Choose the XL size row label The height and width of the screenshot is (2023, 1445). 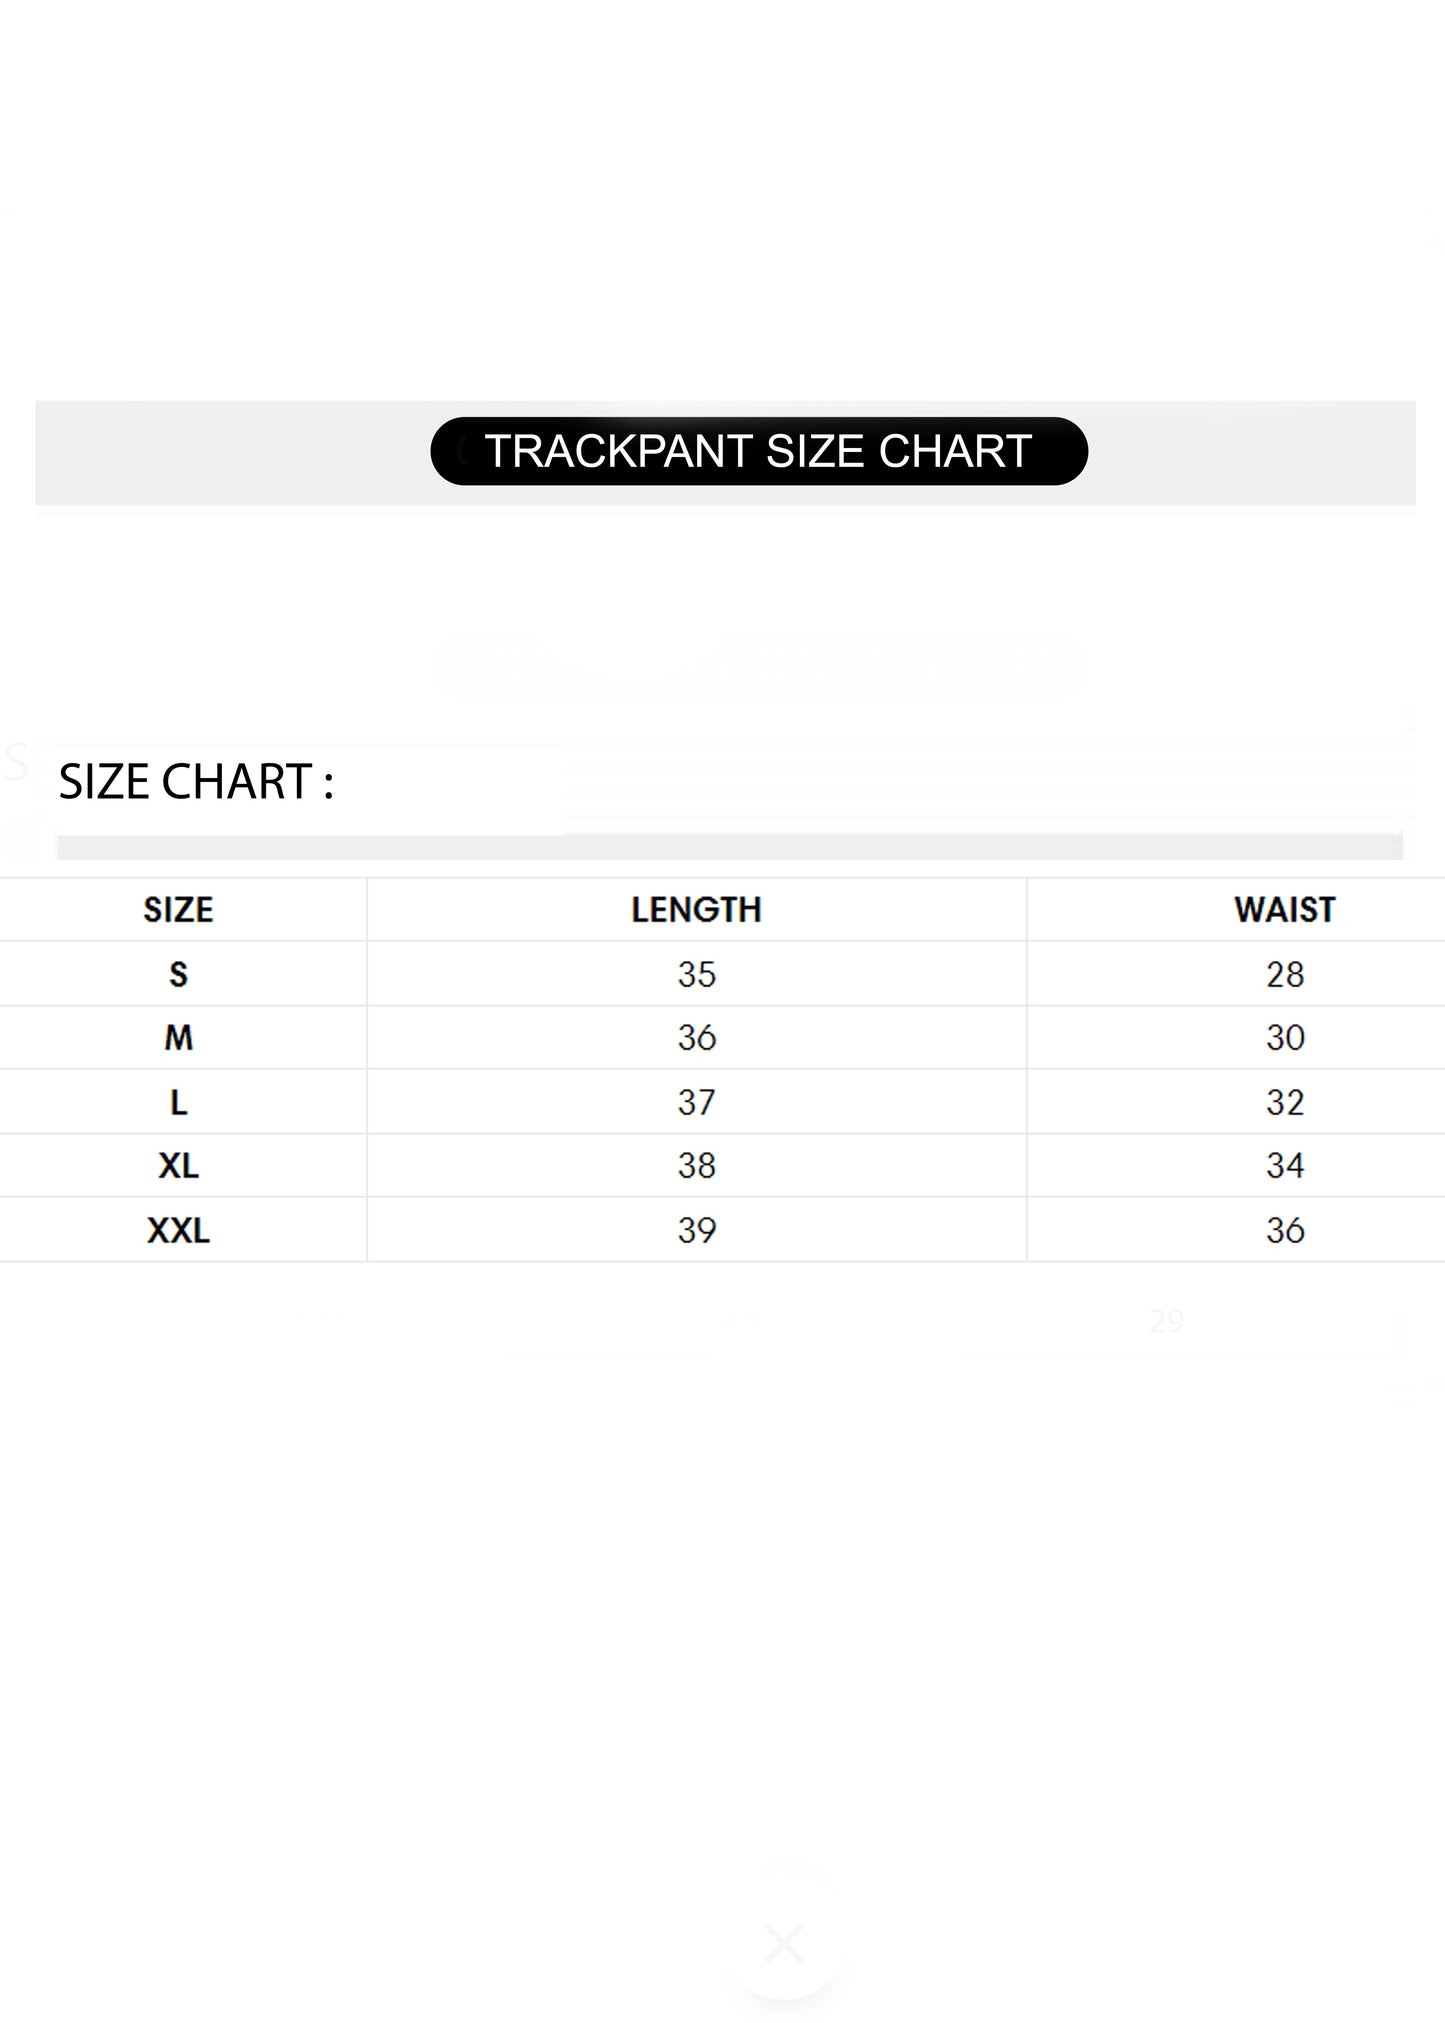[x=178, y=1166]
